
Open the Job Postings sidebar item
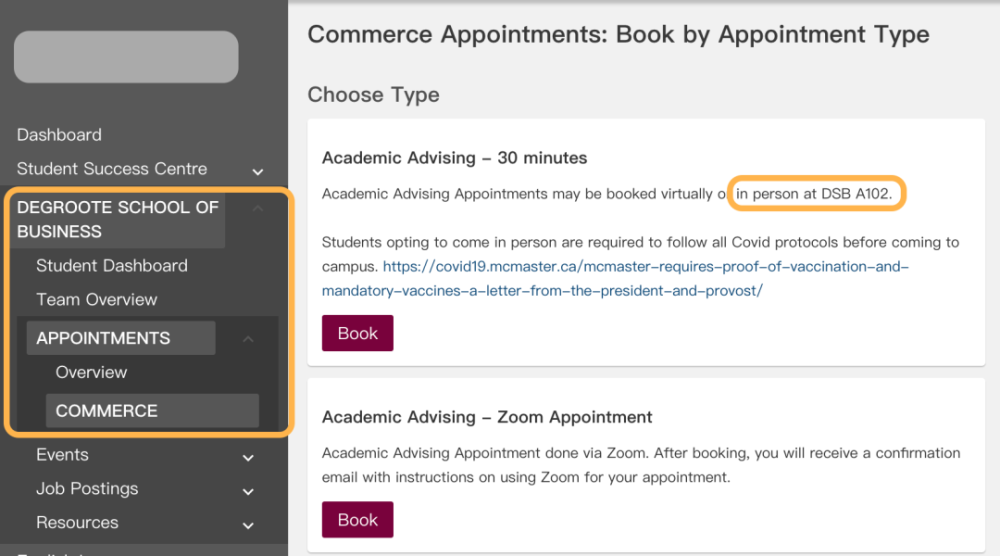click(x=87, y=489)
